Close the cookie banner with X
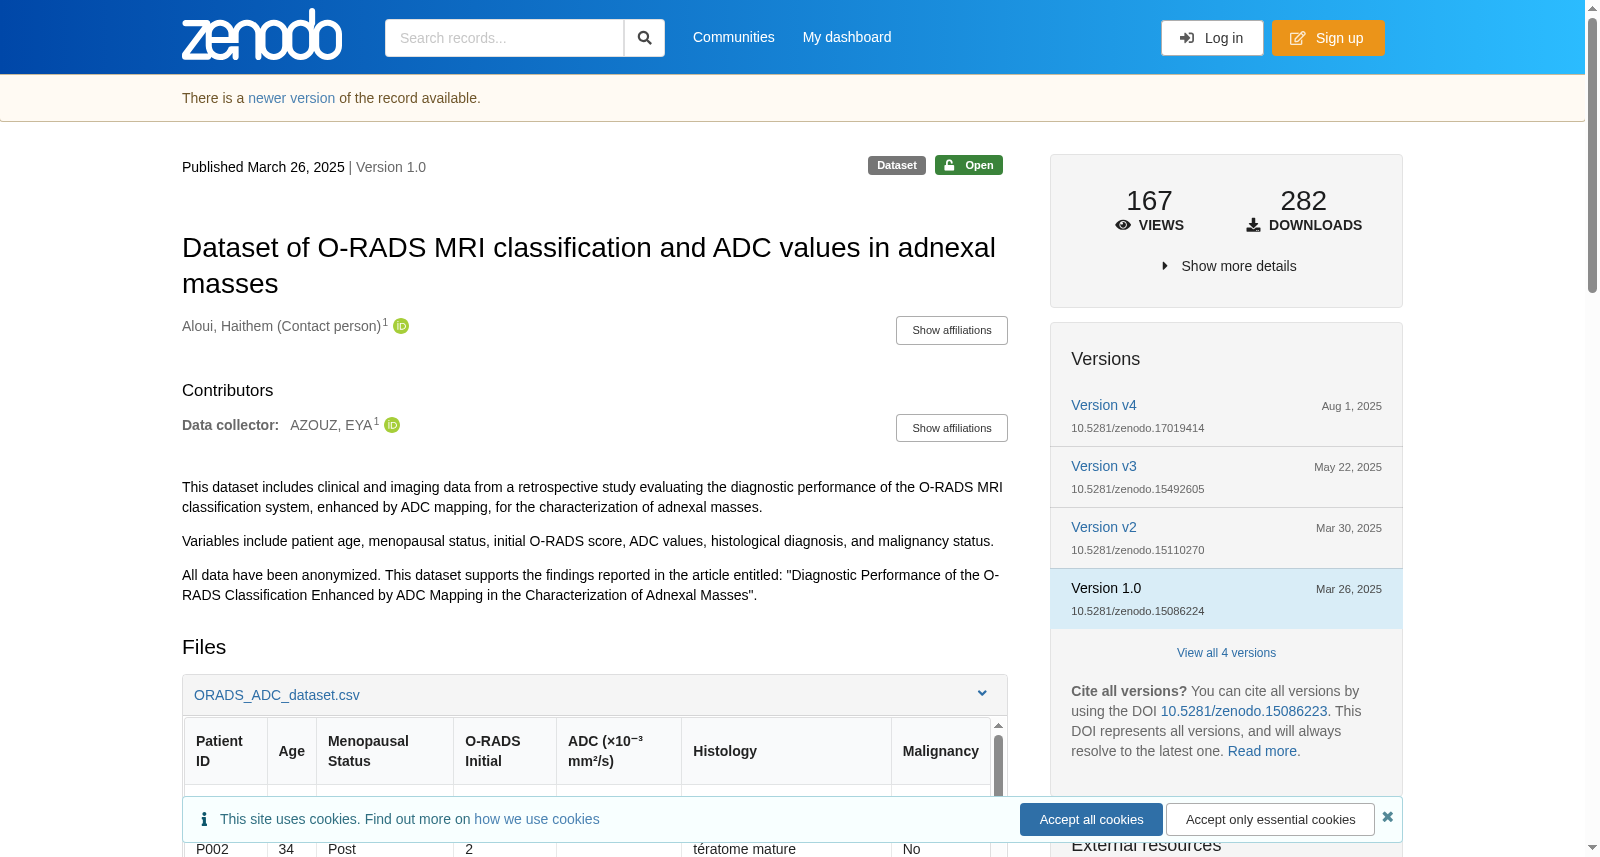This screenshot has width=1600, height=857. (1388, 817)
